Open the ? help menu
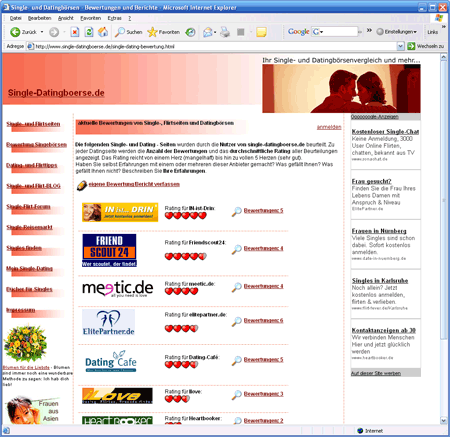Image resolution: width=450 pixels, height=437 pixels. [x=130, y=18]
